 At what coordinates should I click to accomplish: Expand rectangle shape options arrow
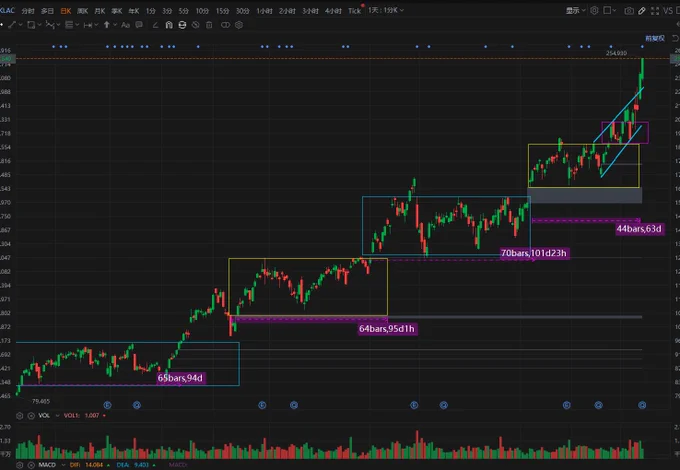[39, 25]
